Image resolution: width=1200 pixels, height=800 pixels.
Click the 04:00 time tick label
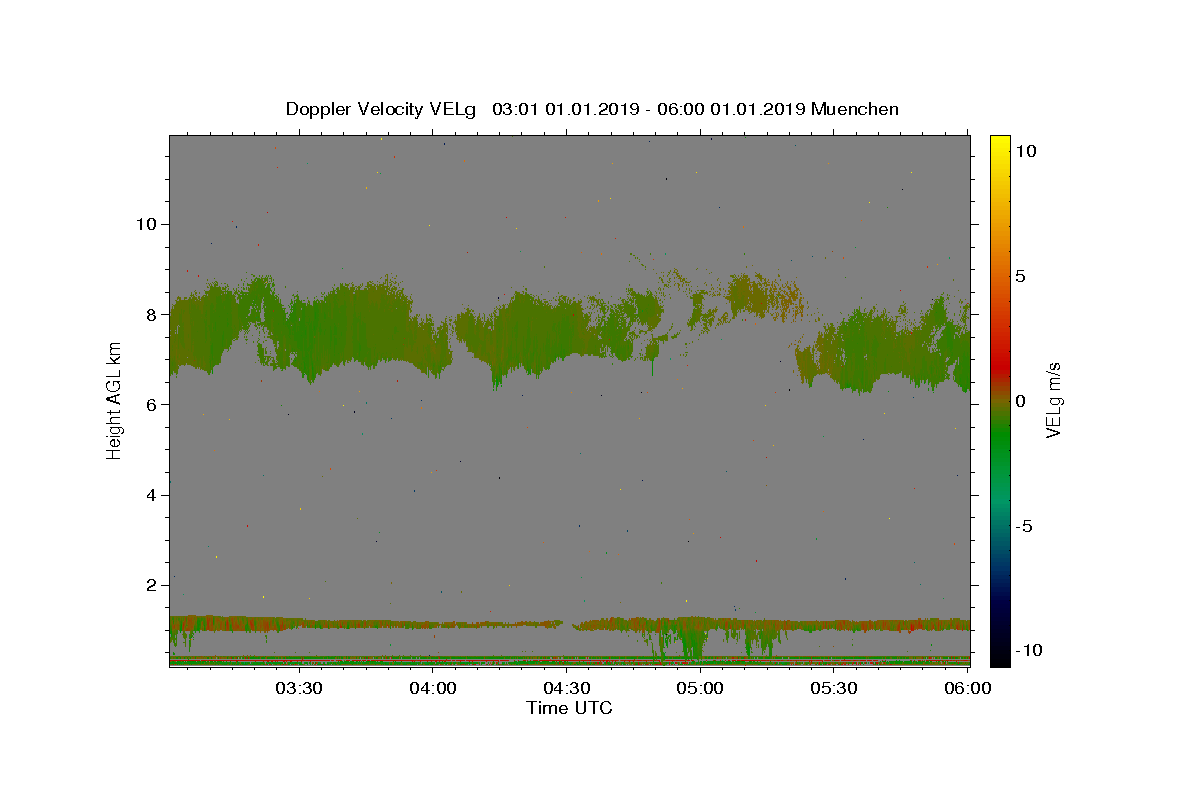(432, 689)
